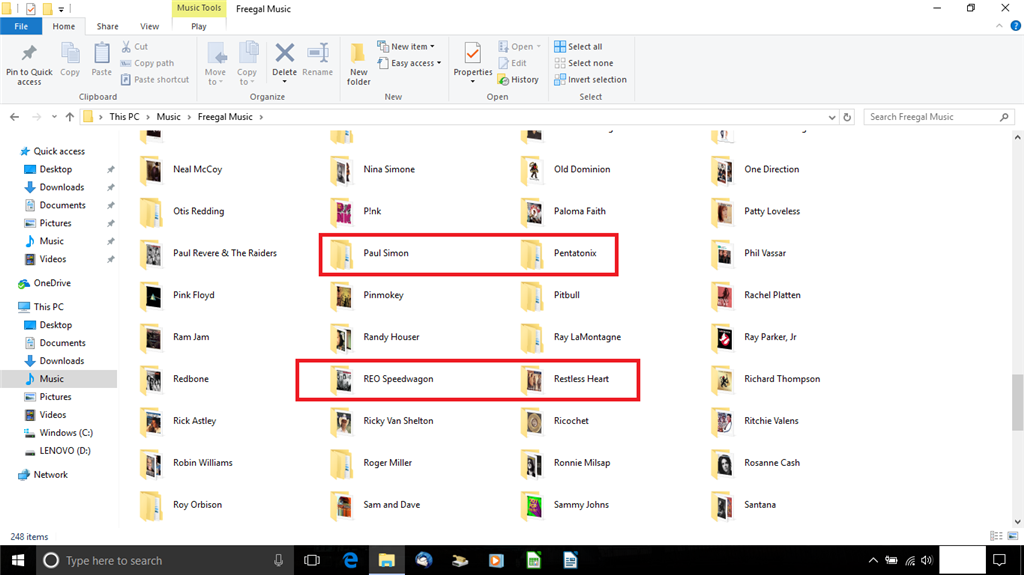Click Select none
The width and height of the screenshot is (1024, 575).
pyautogui.click(x=584, y=63)
